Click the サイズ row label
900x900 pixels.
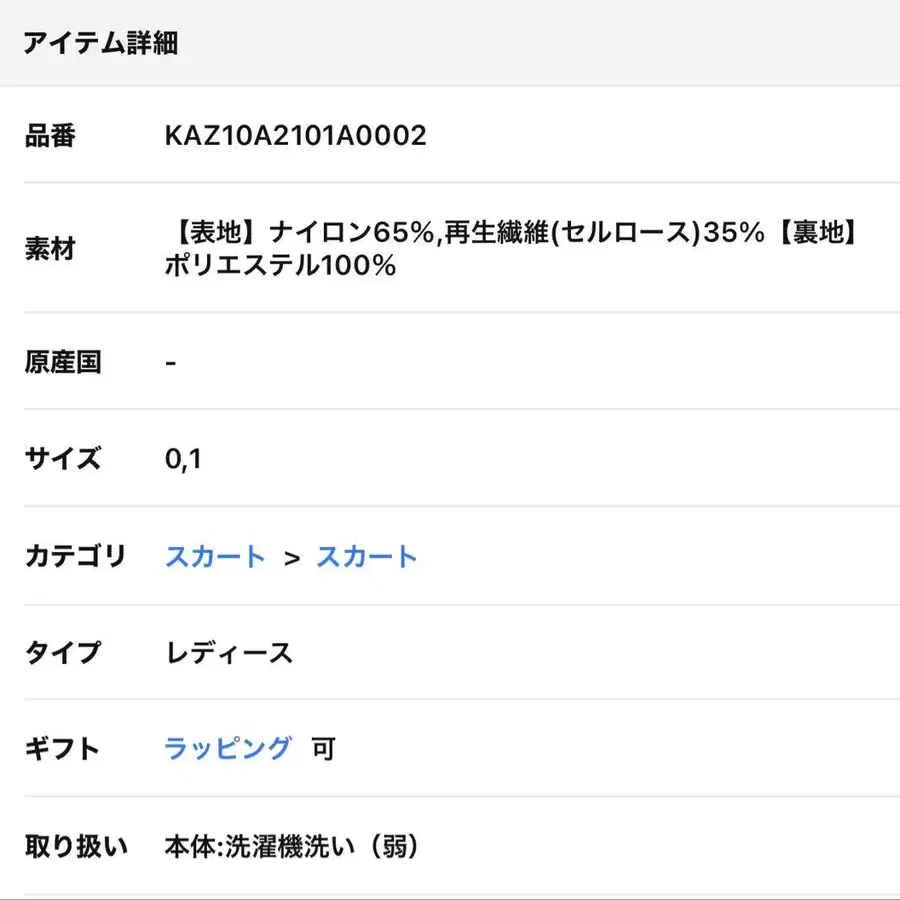click(63, 459)
